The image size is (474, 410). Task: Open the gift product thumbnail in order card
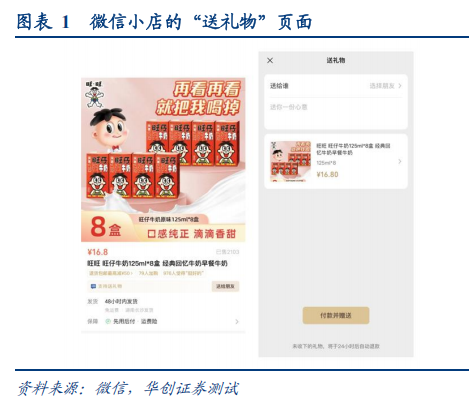(x=290, y=161)
